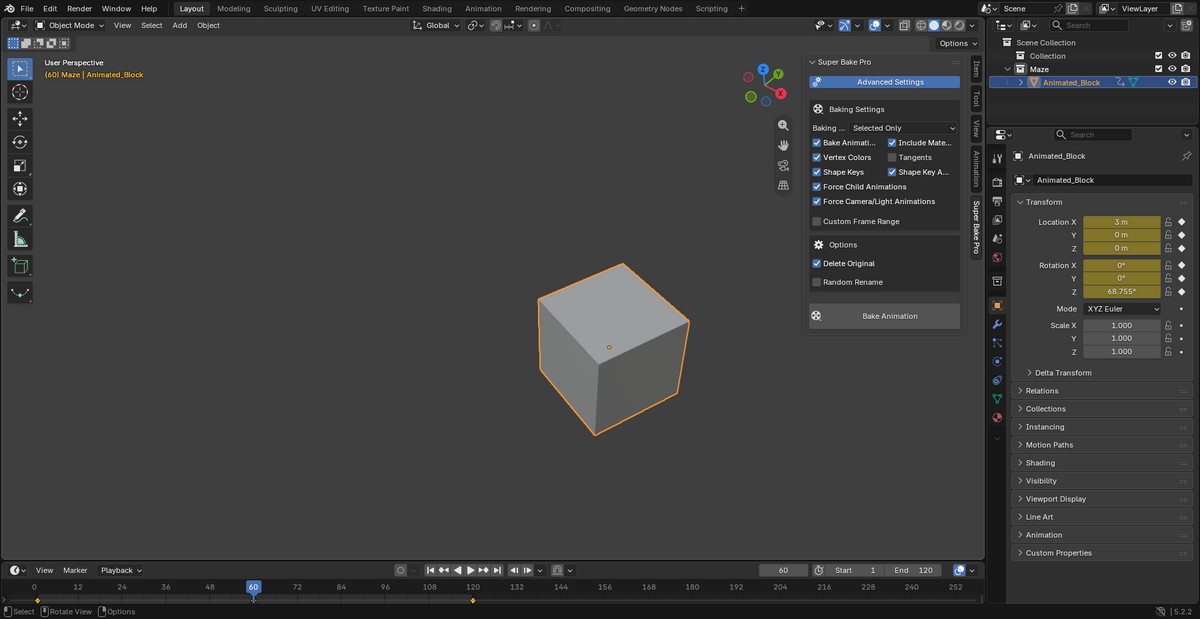Click the timeline playhead at frame 60

coord(253,587)
